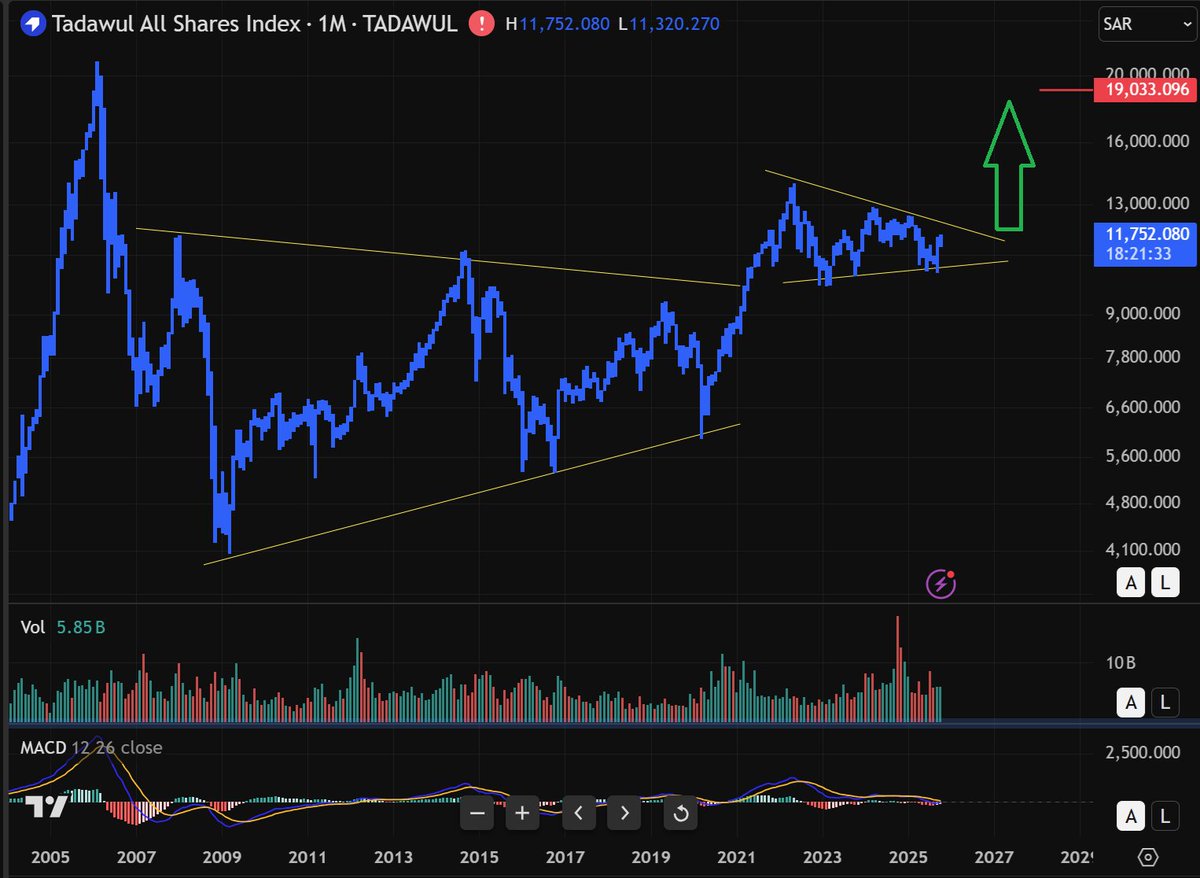Click the 5.85 B volume value
The width and height of the screenshot is (1200, 878).
[x=79, y=627]
